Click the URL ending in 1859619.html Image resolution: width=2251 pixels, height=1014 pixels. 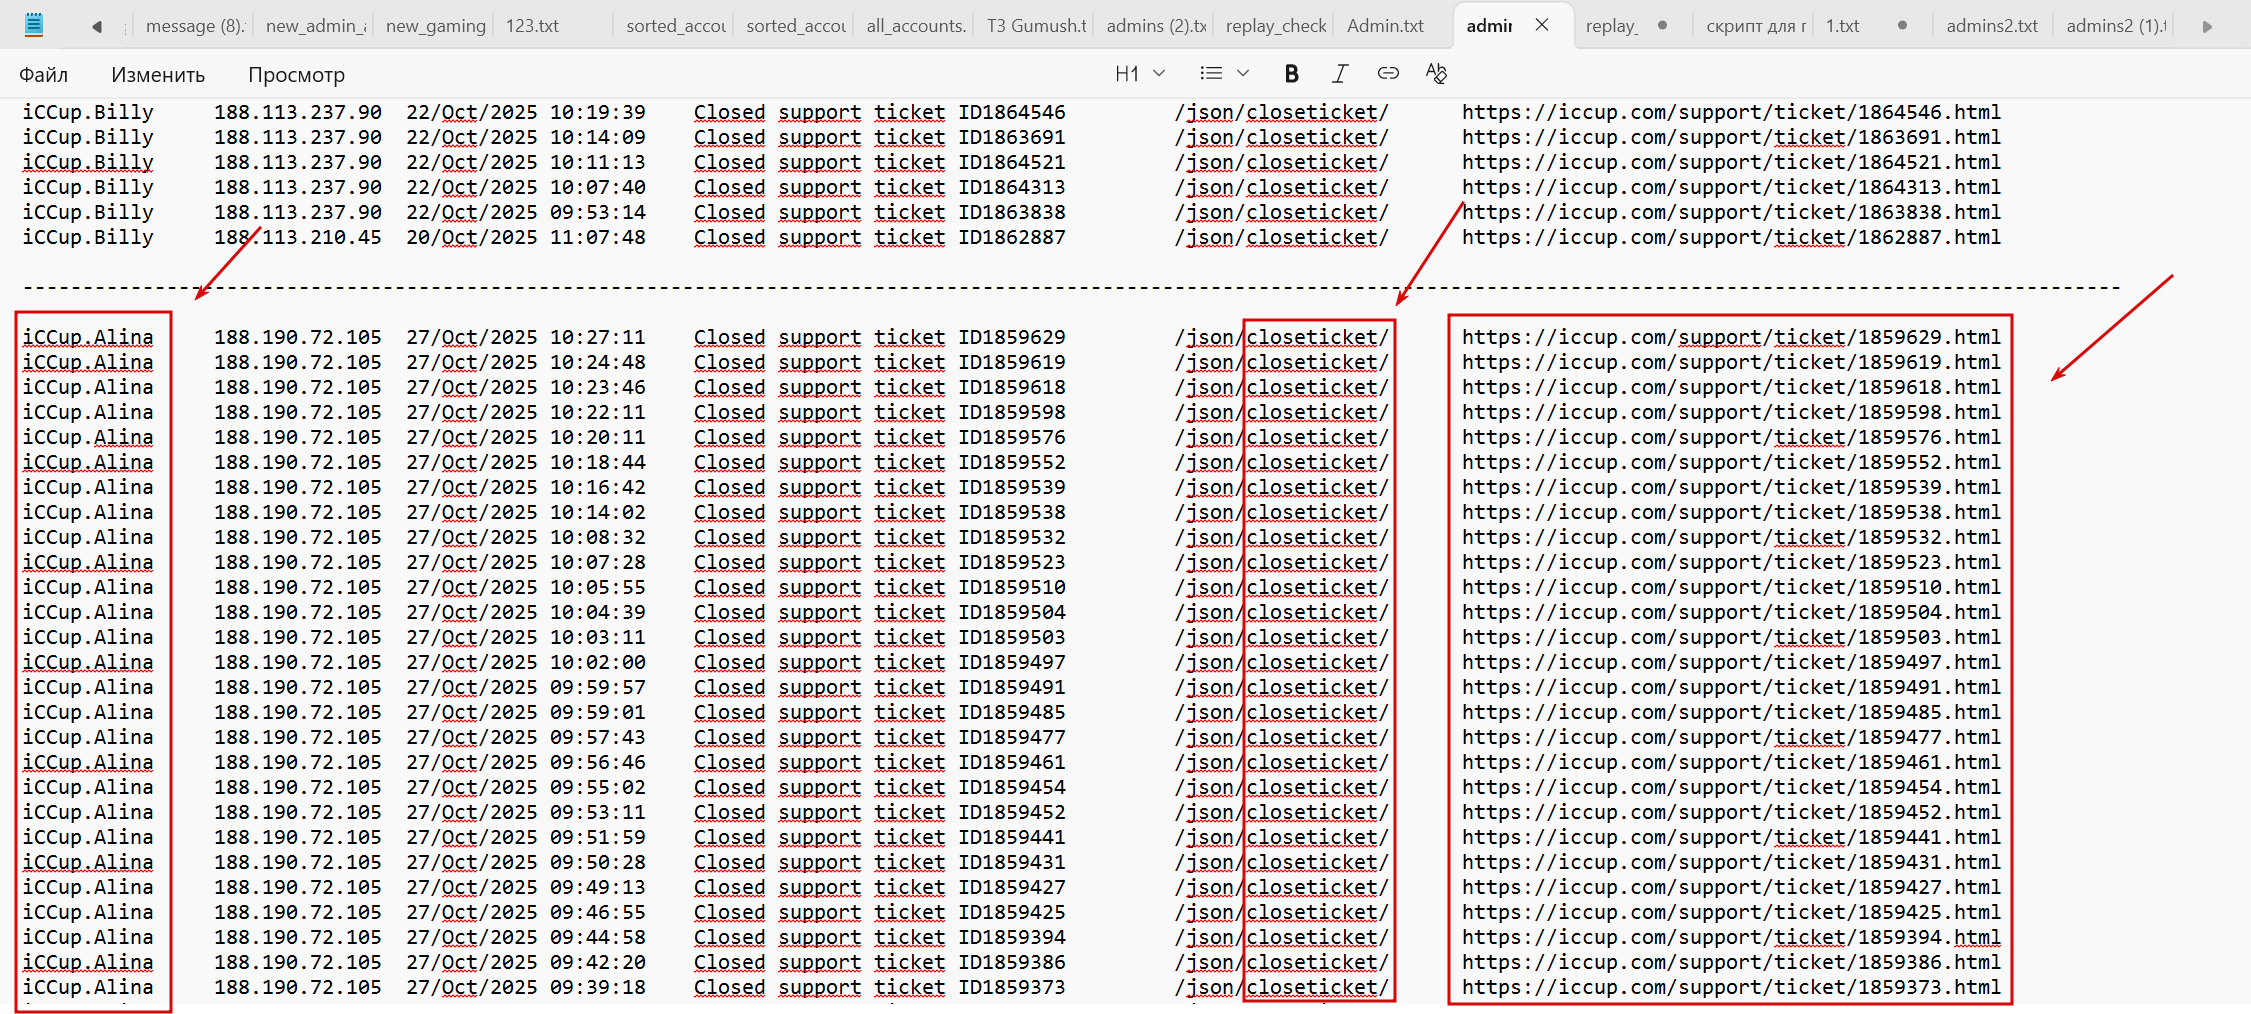tap(1731, 362)
